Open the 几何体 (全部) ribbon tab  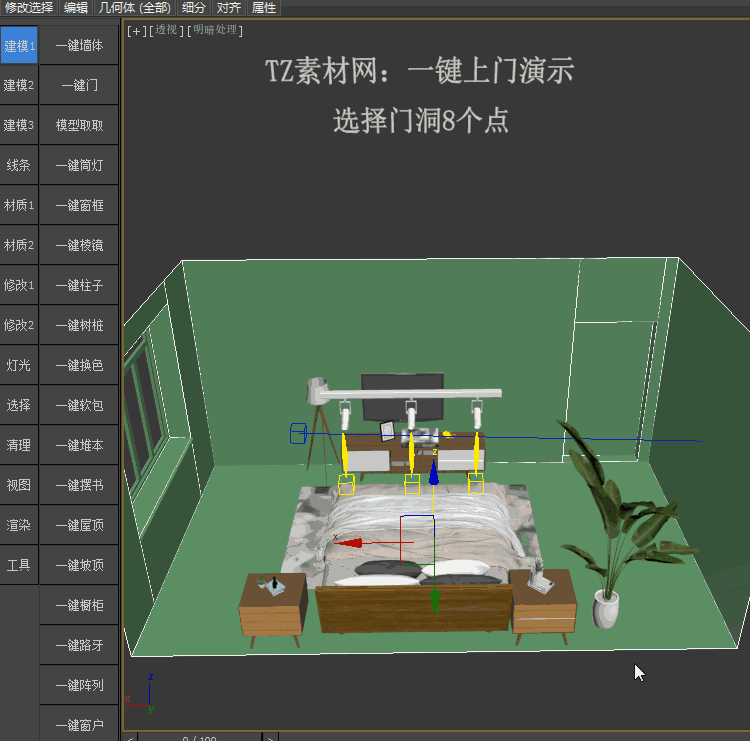click(134, 8)
